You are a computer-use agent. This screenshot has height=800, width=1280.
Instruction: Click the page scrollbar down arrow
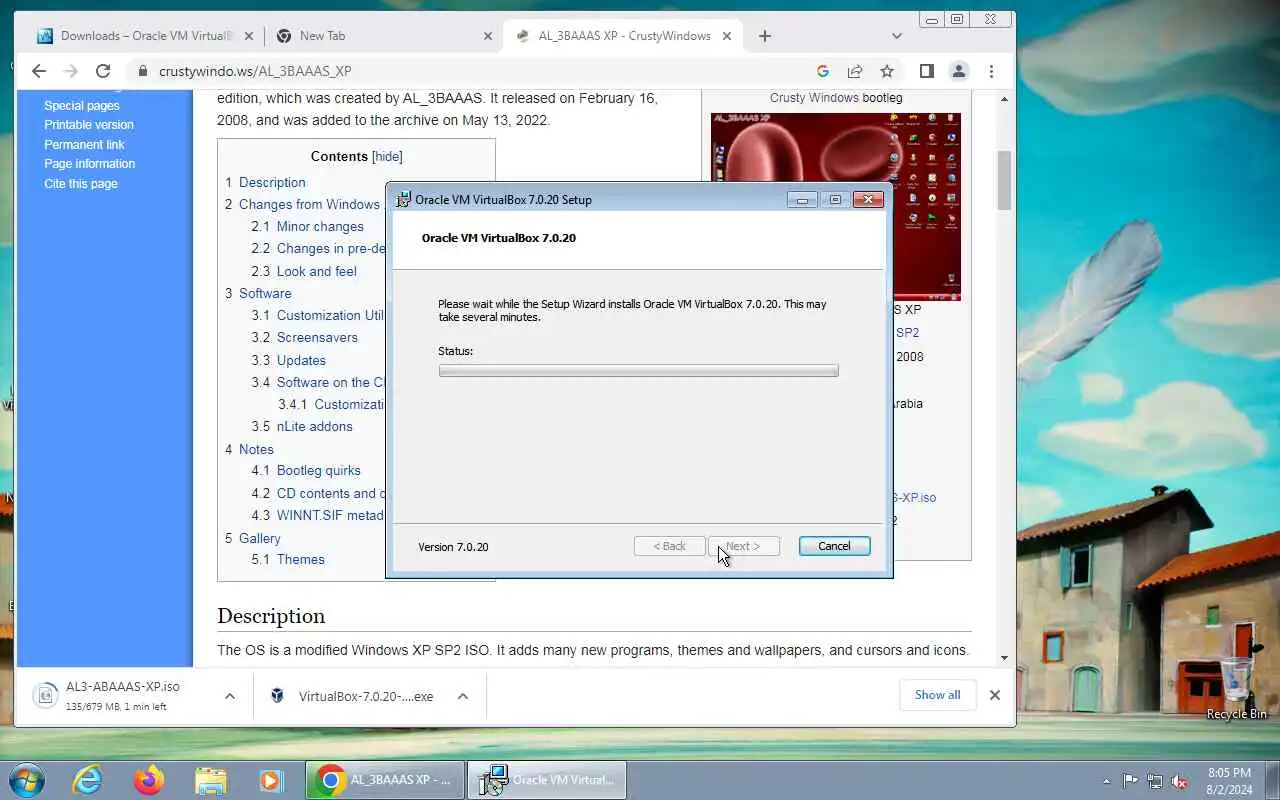[x=1004, y=659]
